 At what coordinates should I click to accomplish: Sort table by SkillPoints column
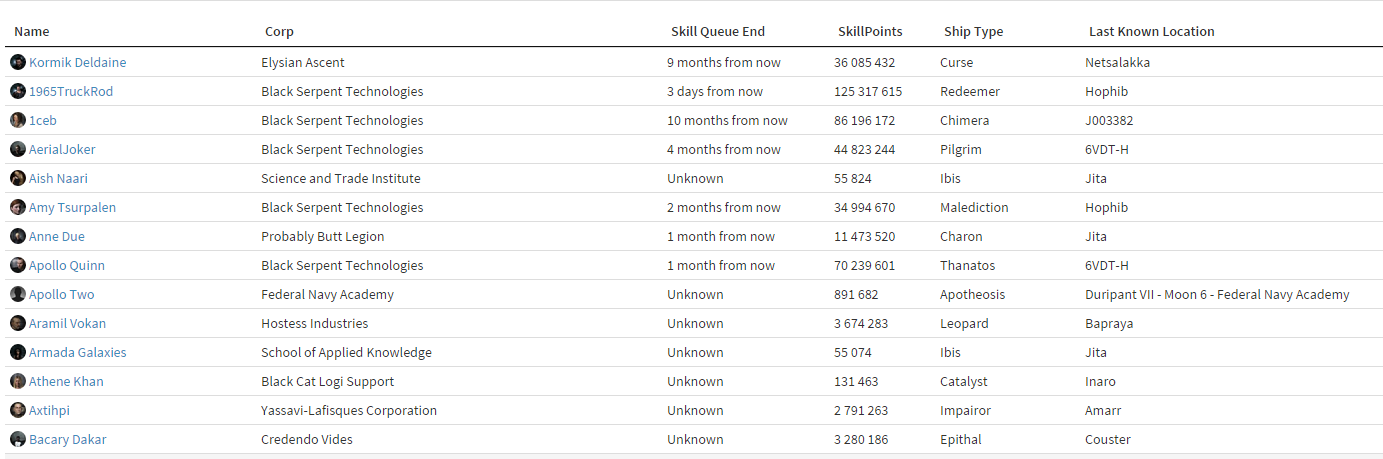[869, 32]
